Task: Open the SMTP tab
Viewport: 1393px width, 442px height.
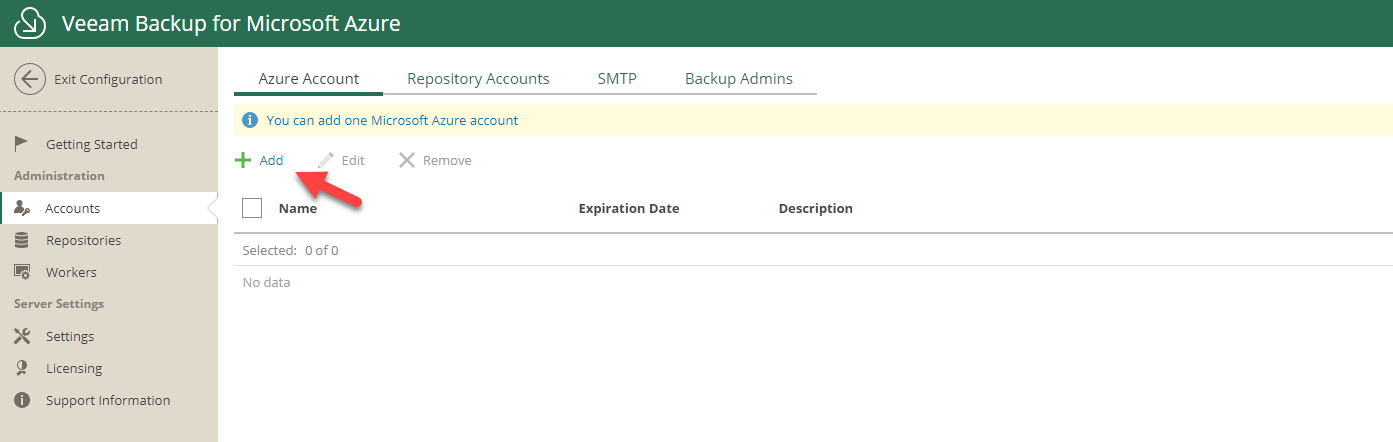Action: 617,79
